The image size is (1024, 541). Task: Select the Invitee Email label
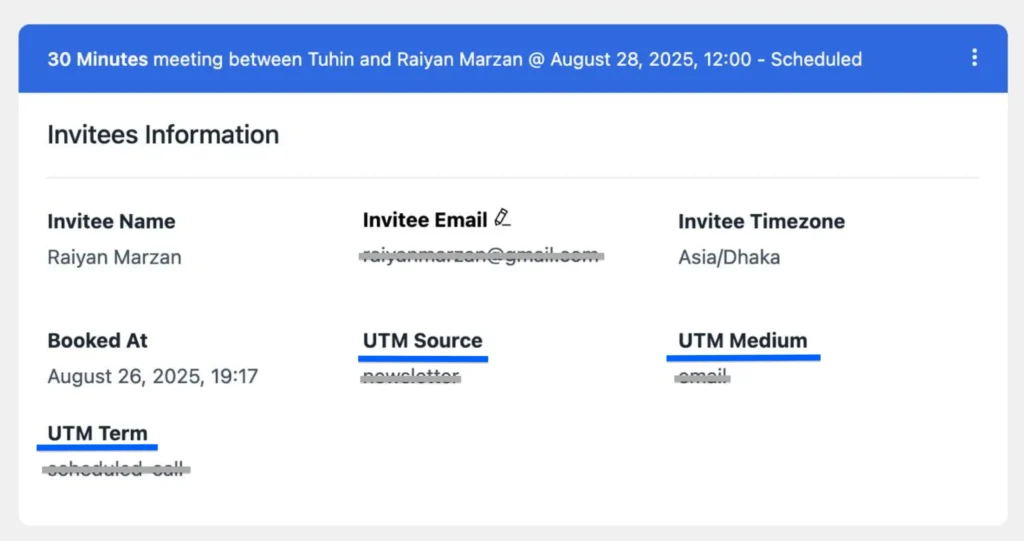(x=425, y=220)
